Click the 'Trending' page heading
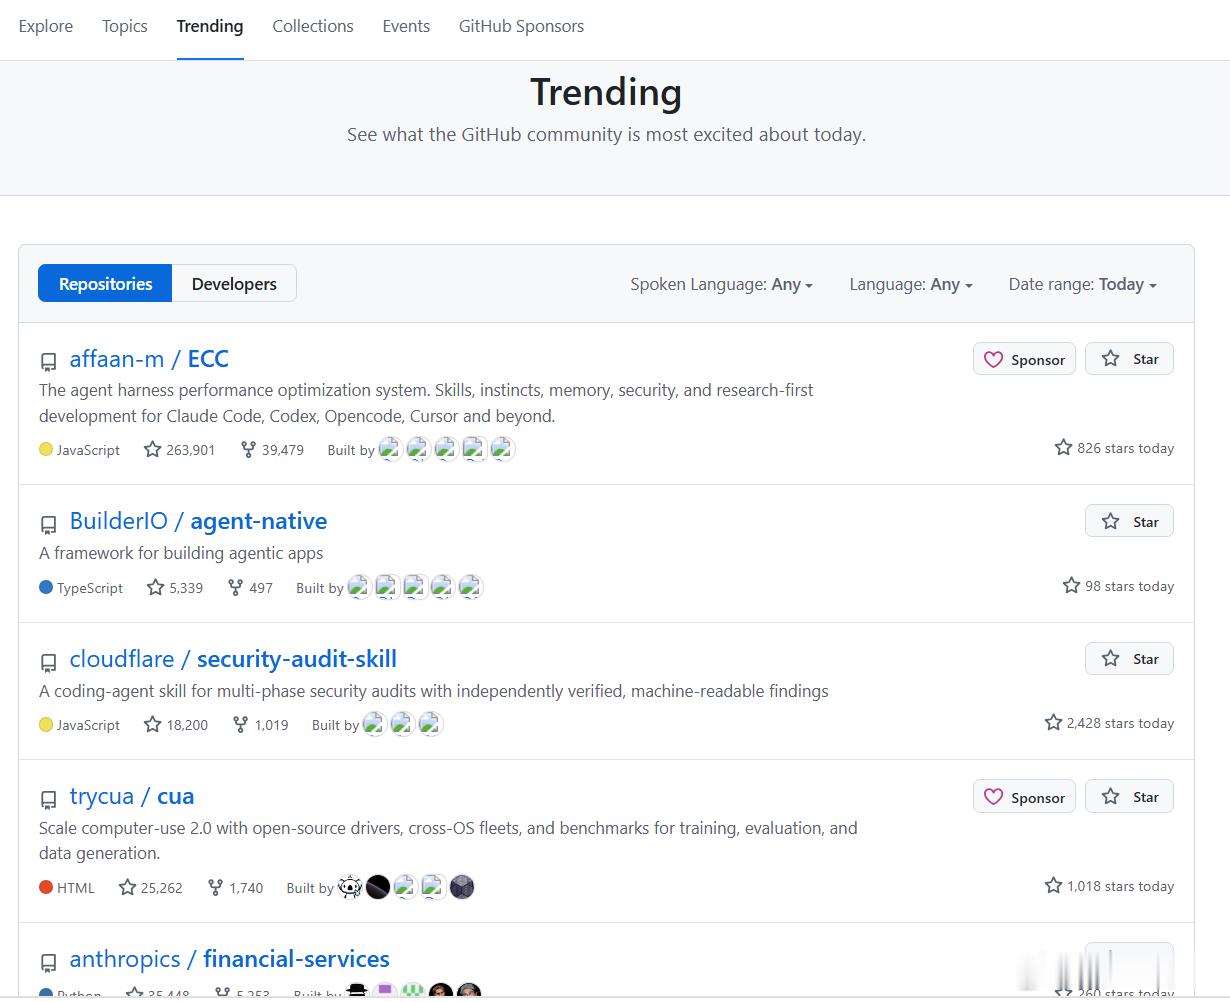 (606, 92)
